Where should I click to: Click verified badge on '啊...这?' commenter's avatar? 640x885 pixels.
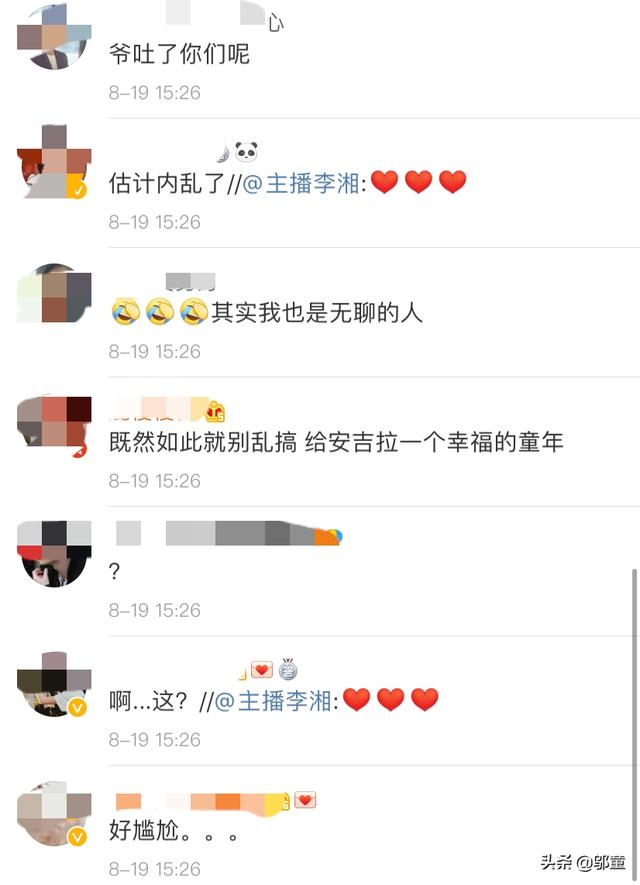point(77,707)
